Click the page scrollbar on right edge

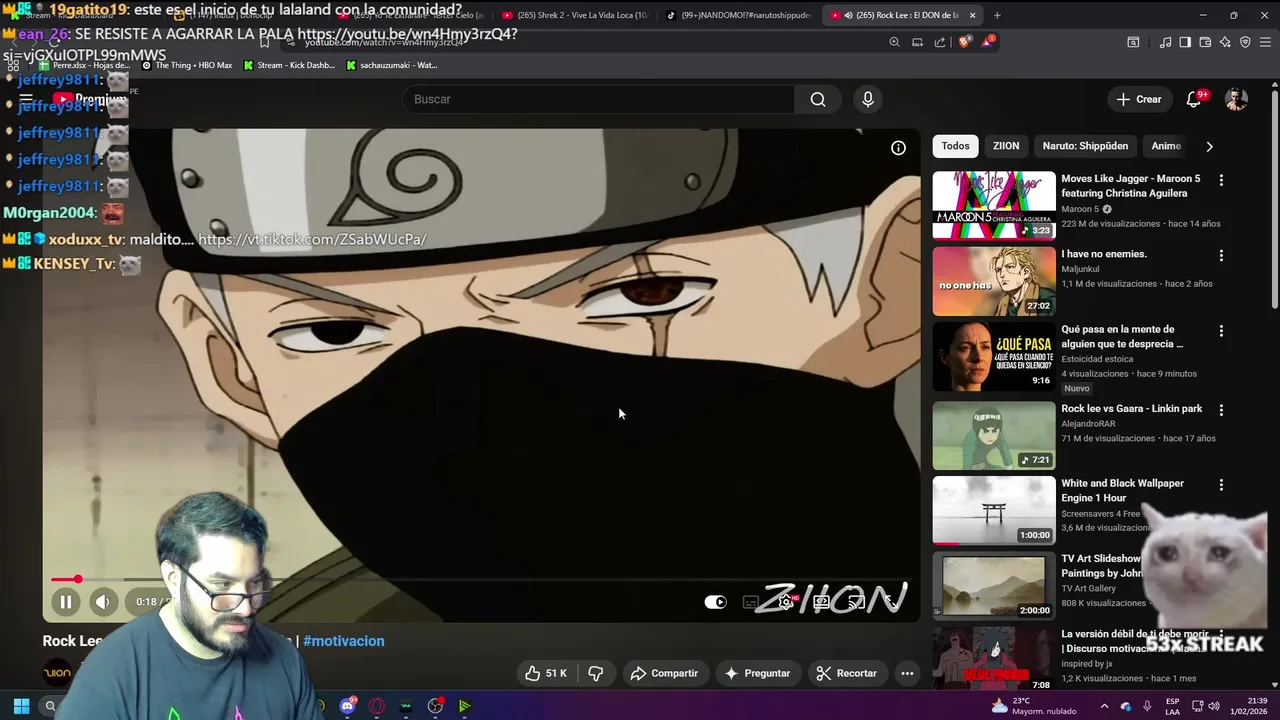(1274, 200)
